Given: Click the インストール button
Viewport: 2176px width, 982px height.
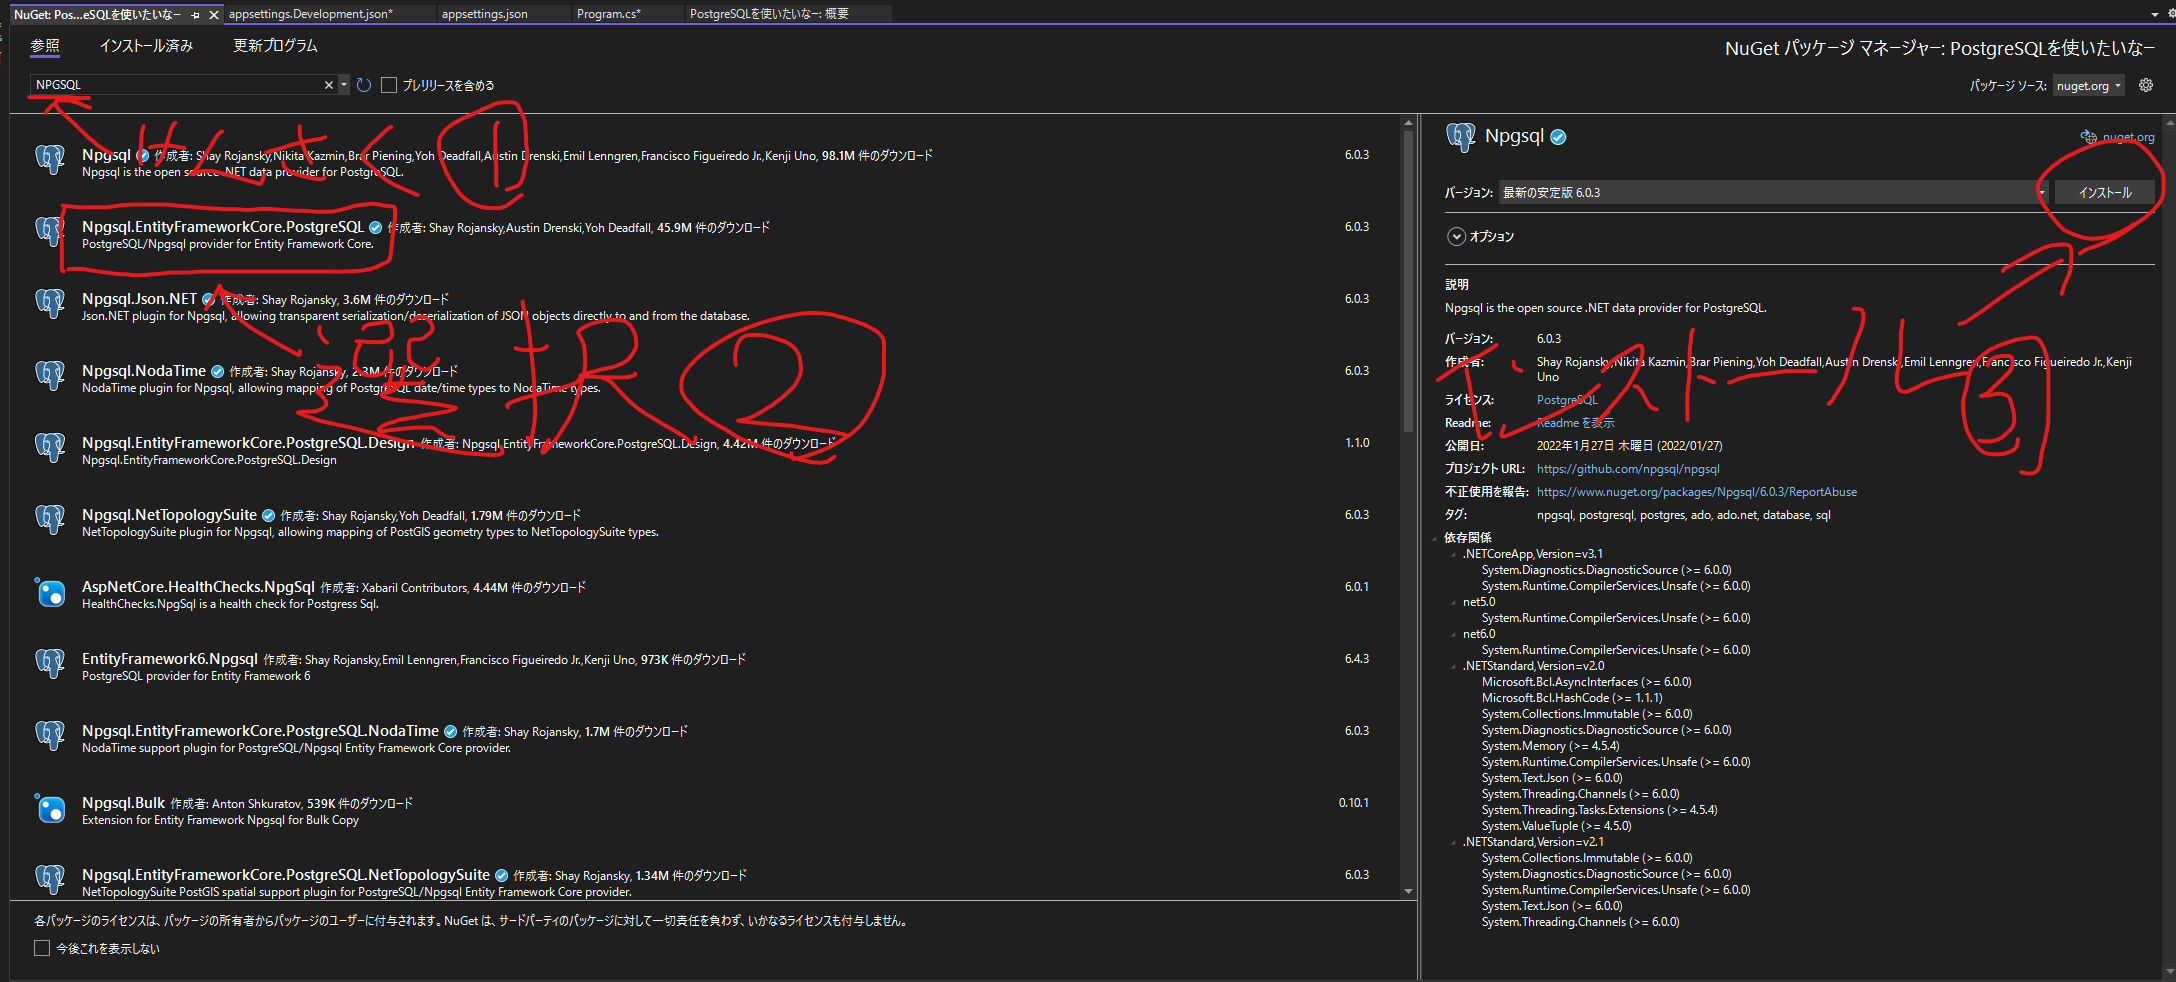Looking at the screenshot, I should (2104, 192).
